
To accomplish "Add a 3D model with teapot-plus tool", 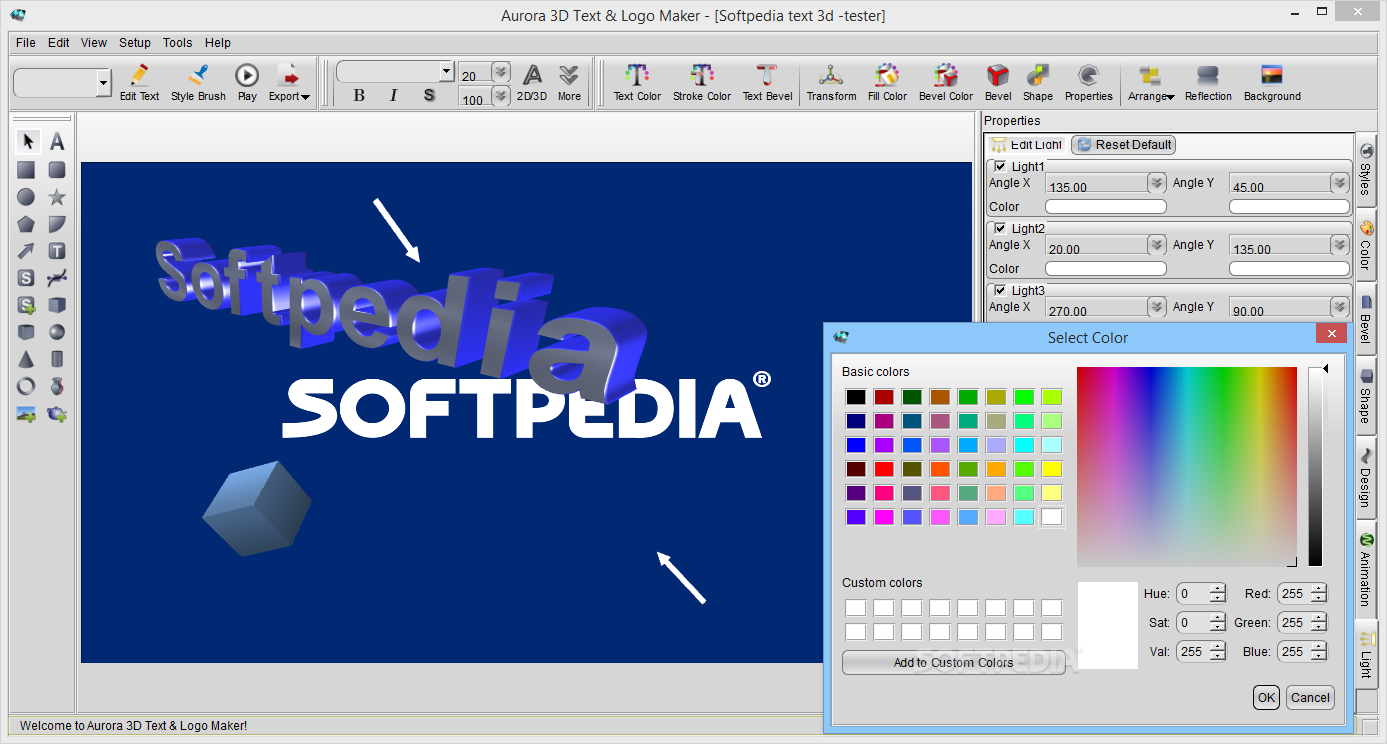I will (57, 413).
